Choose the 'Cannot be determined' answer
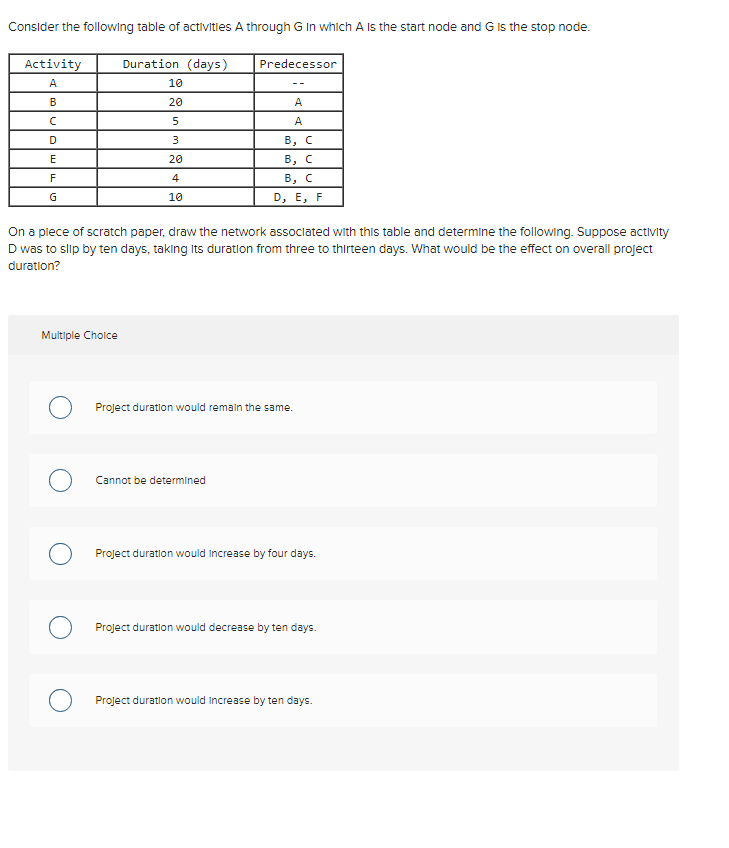Image resolution: width=729 pixels, height=848 pixels. click(60, 480)
